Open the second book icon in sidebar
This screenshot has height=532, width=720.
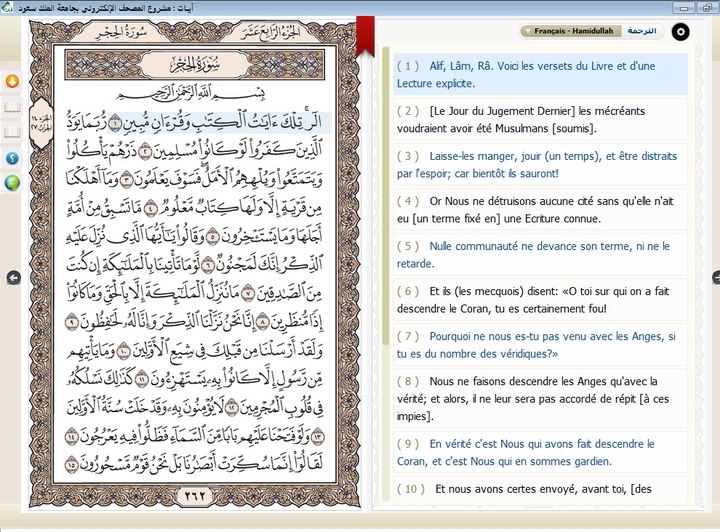[12, 133]
